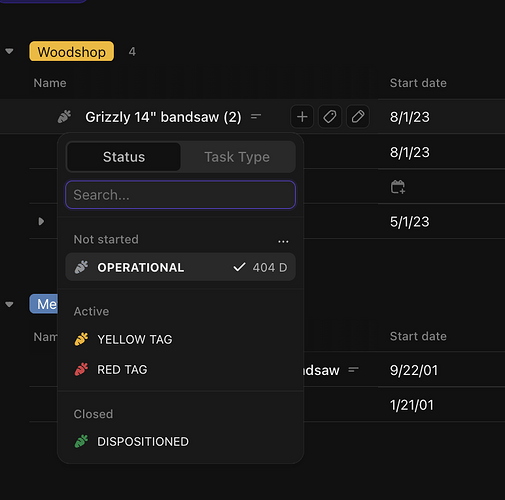Image resolution: width=505 pixels, height=500 pixels.
Task: Open the calendar add-date icon
Action: coord(398,187)
